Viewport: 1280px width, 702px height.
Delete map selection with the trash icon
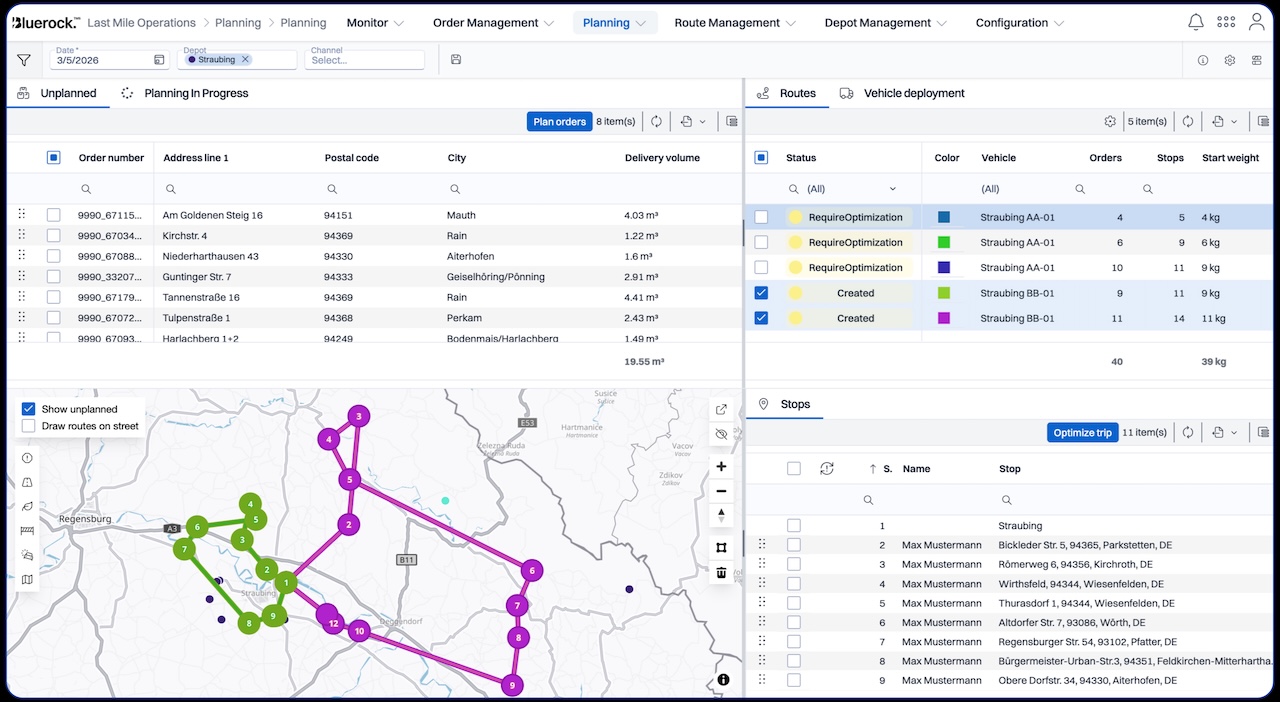(x=721, y=573)
